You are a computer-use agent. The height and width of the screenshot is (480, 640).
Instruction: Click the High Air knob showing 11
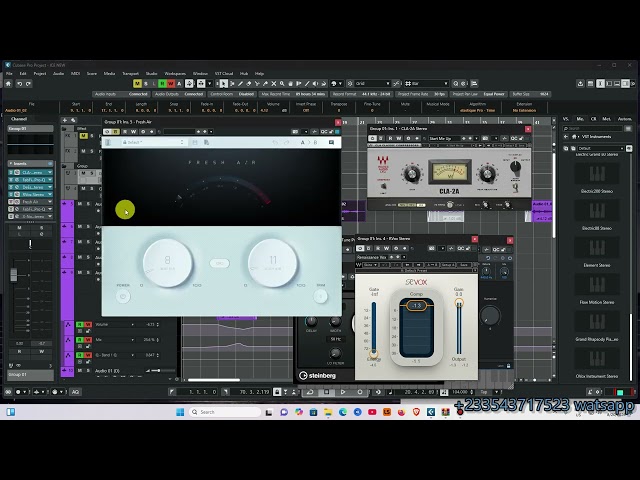pyautogui.click(x=273, y=263)
